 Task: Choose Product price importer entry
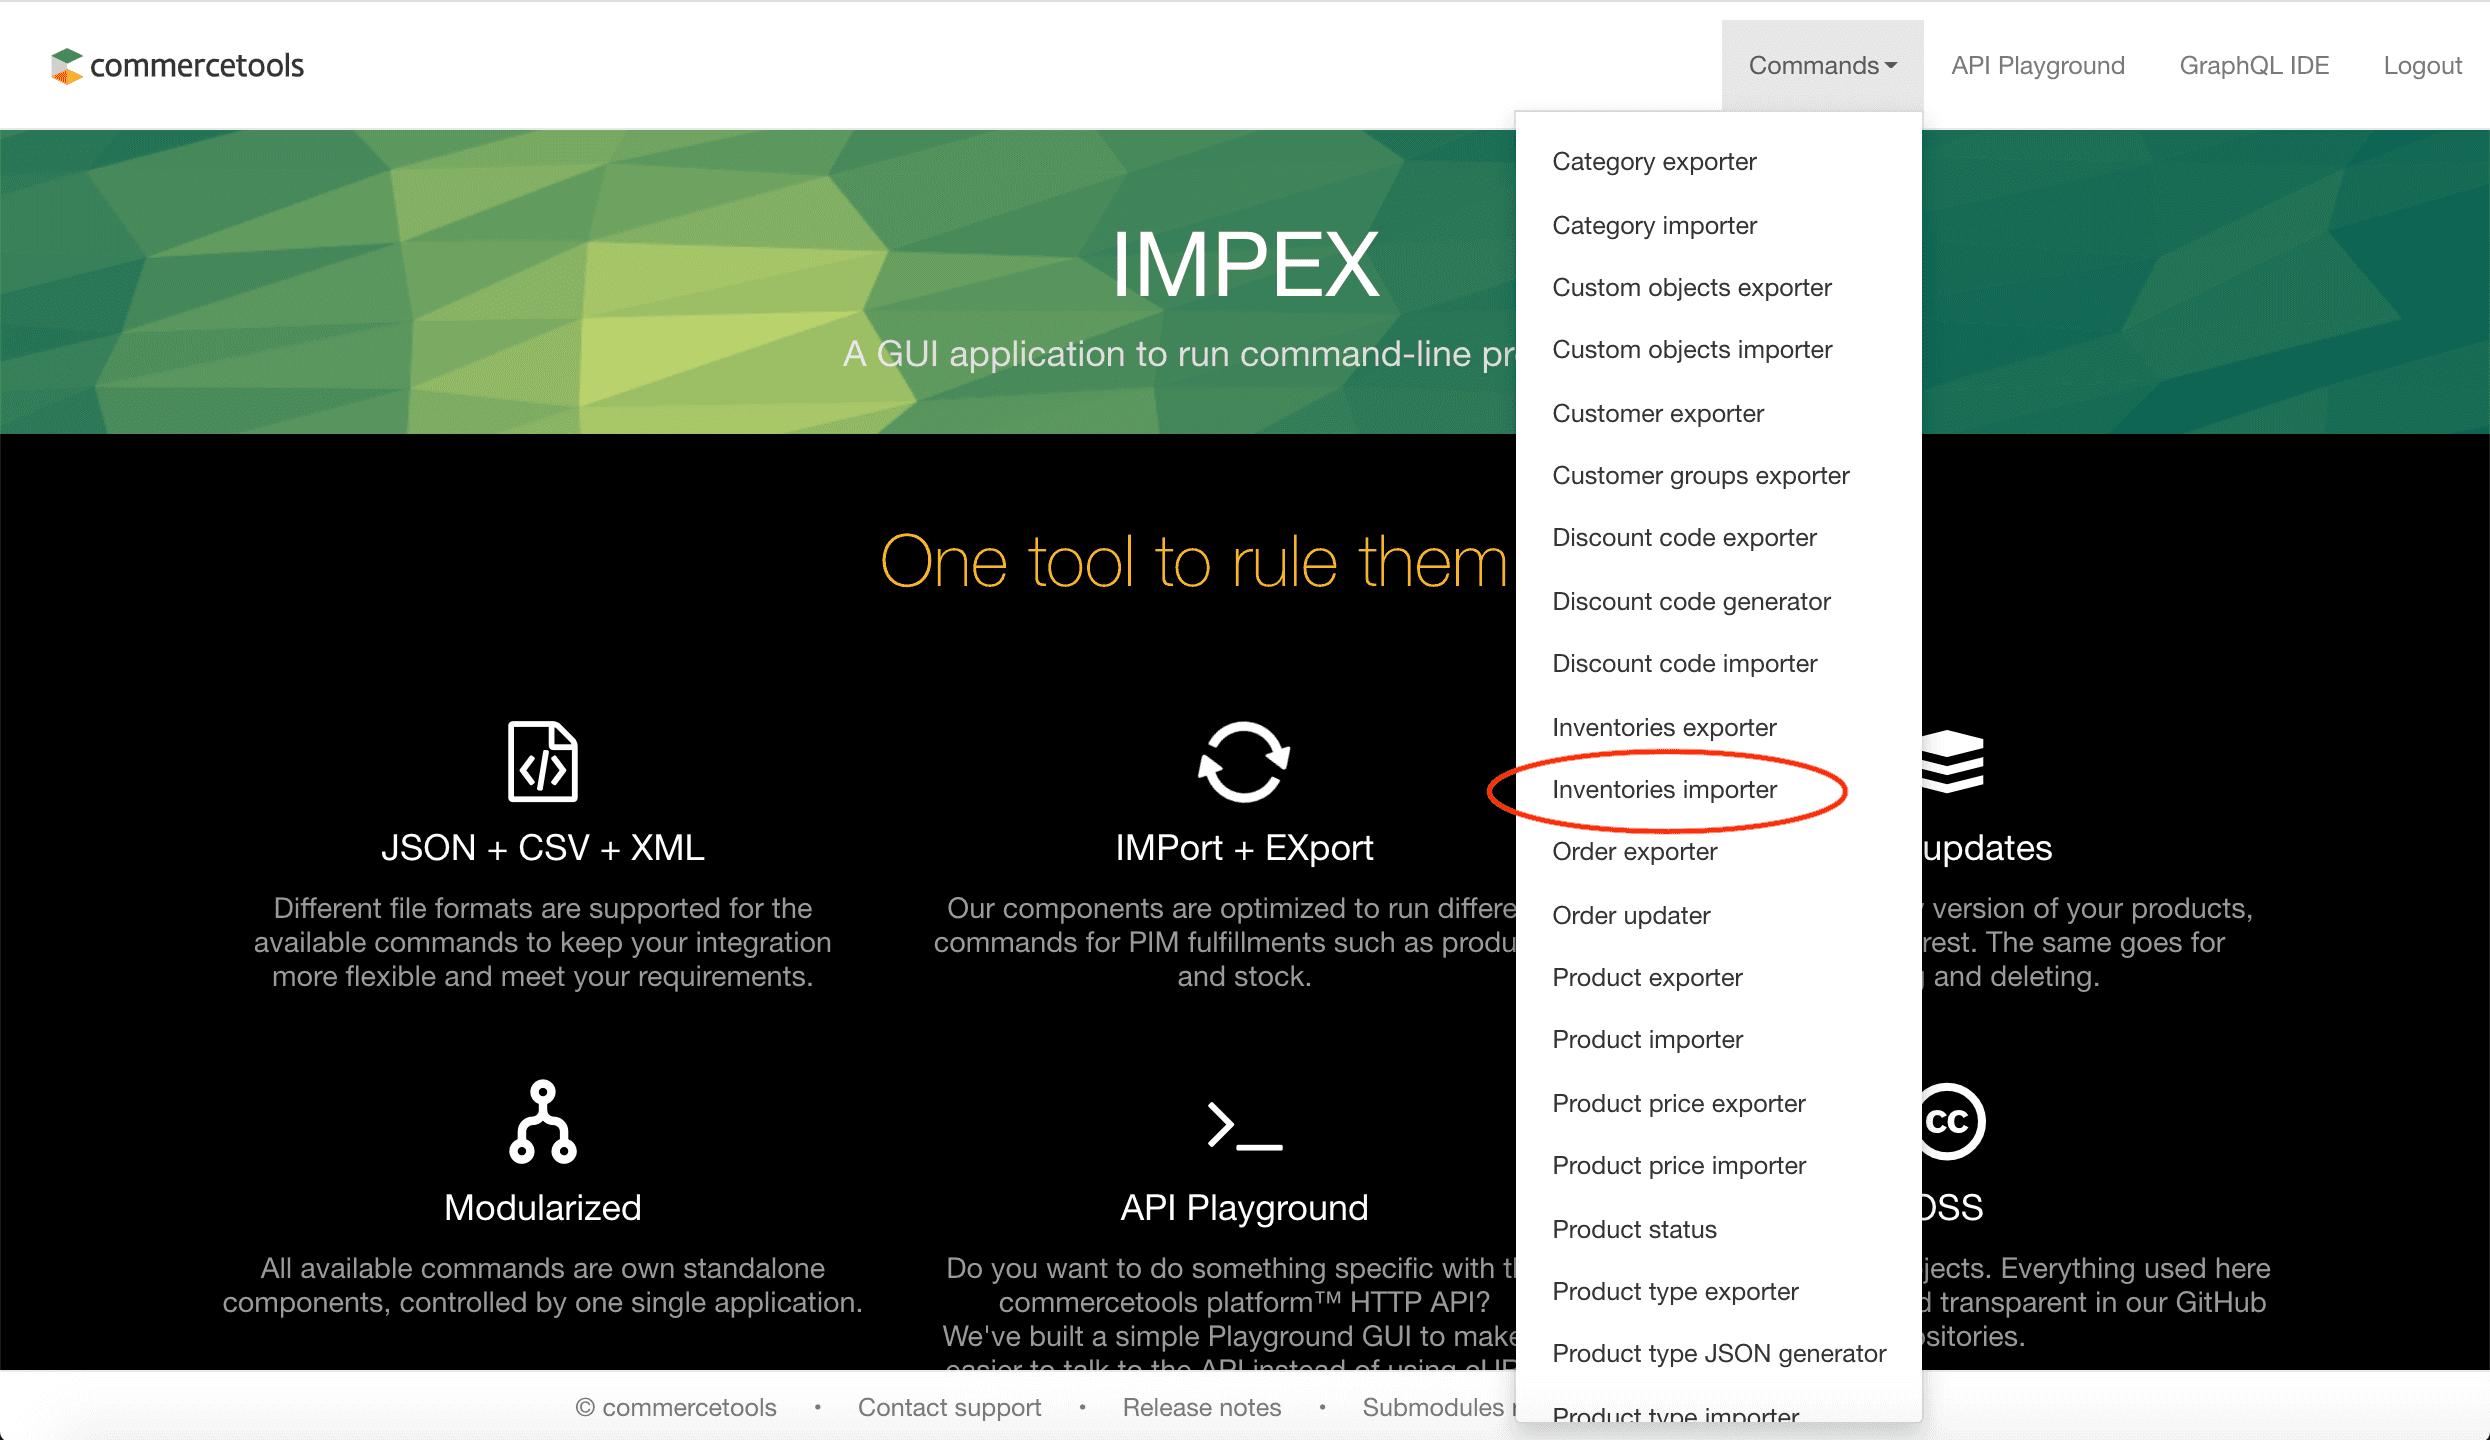click(1679, 1166)
